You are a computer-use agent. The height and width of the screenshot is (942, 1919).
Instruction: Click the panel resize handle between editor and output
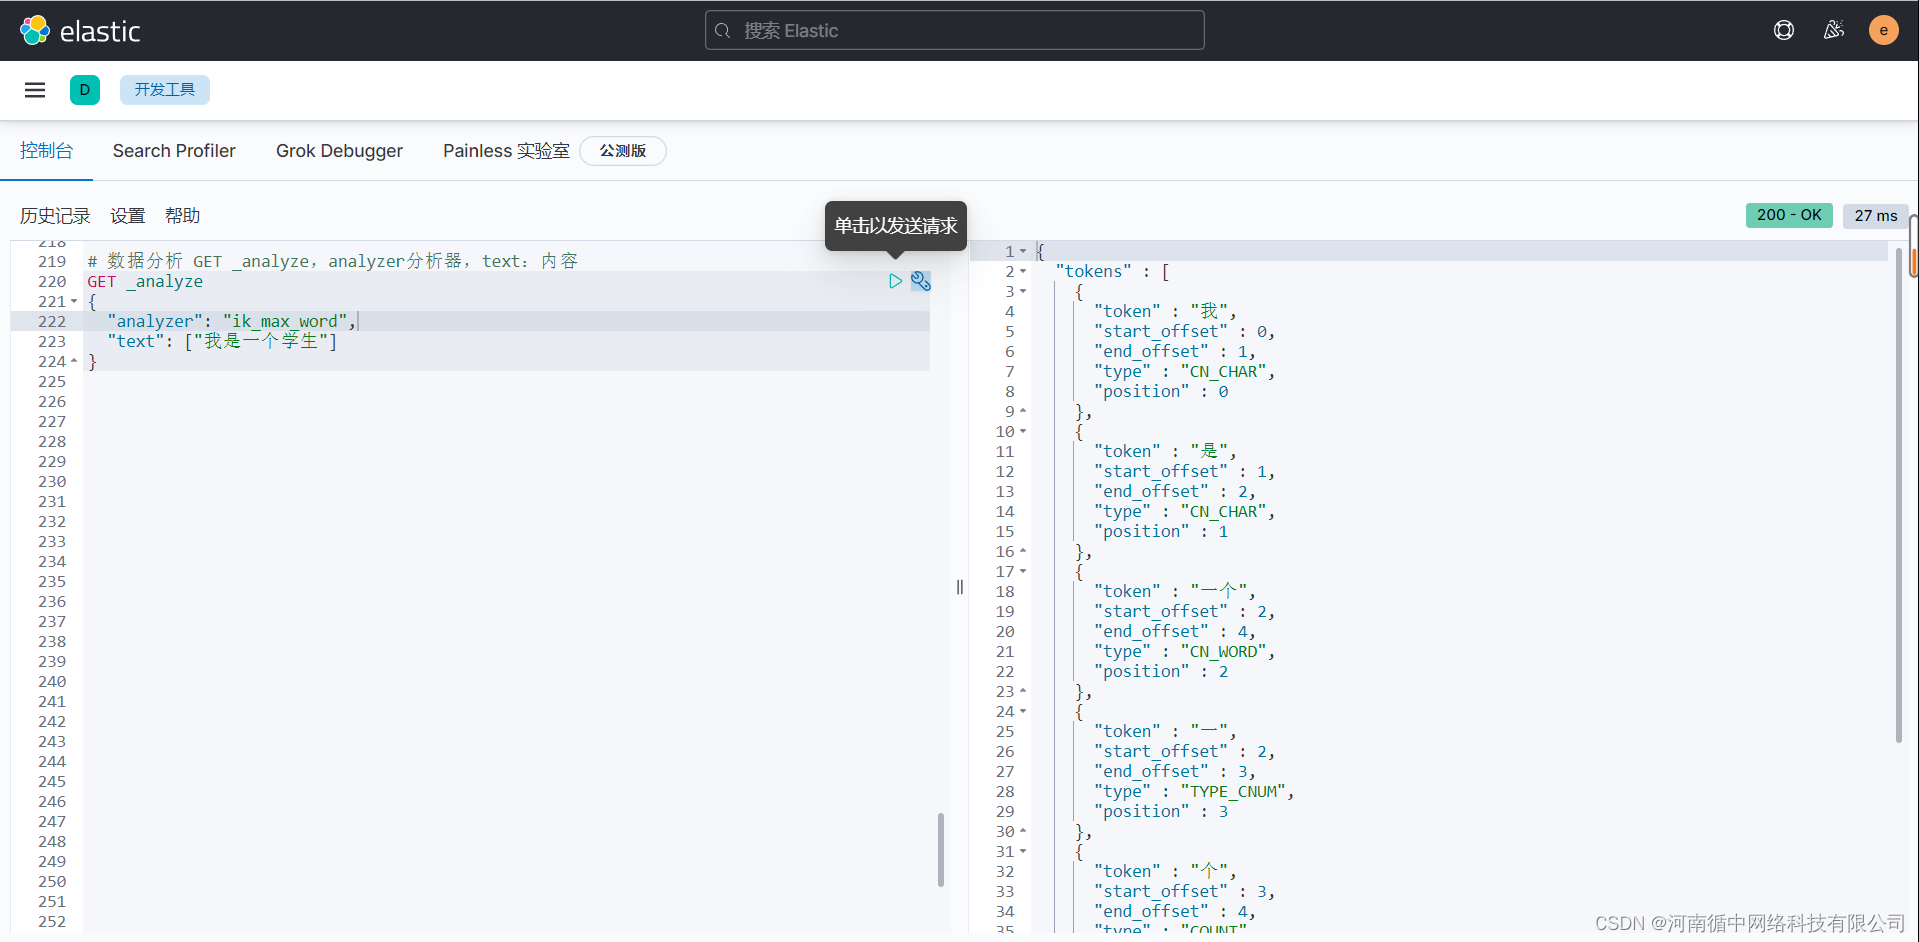click(960, 587)
